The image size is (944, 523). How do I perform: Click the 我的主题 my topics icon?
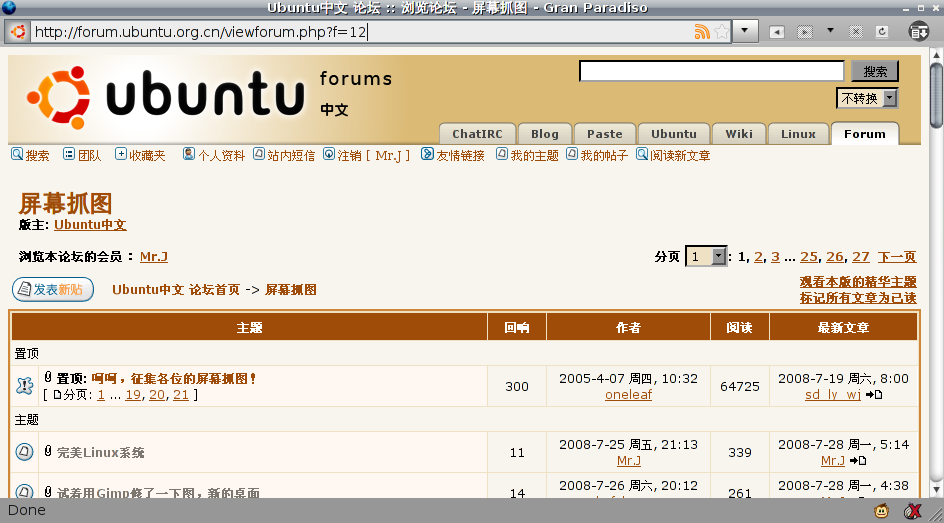502,154
